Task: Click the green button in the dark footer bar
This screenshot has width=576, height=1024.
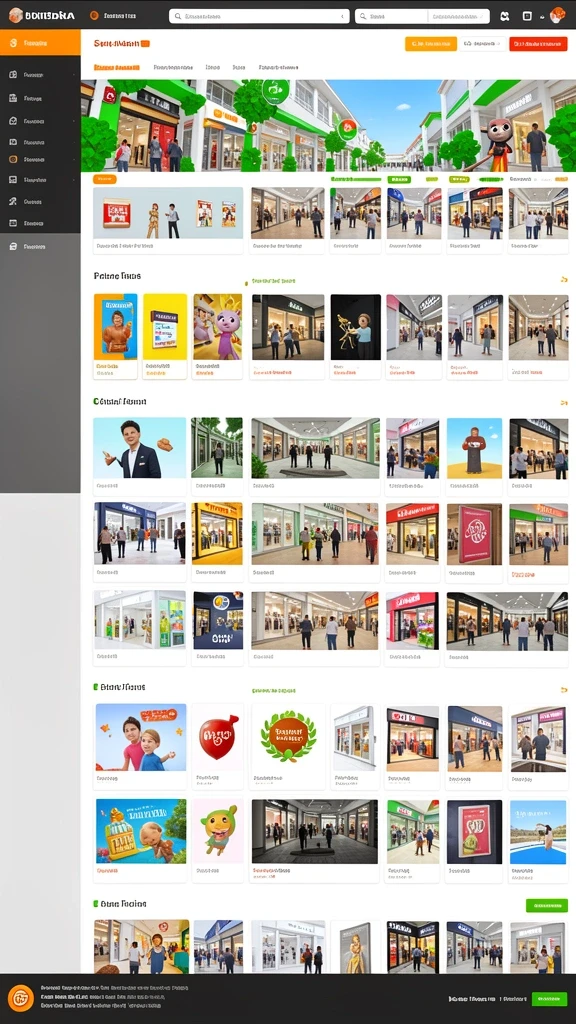Action: tap(549, 999)
